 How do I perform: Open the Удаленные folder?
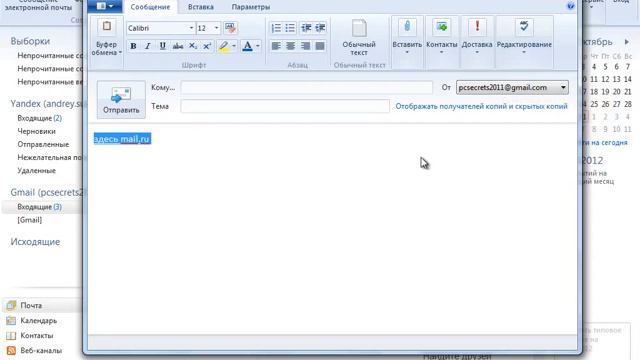click(36, 171)
